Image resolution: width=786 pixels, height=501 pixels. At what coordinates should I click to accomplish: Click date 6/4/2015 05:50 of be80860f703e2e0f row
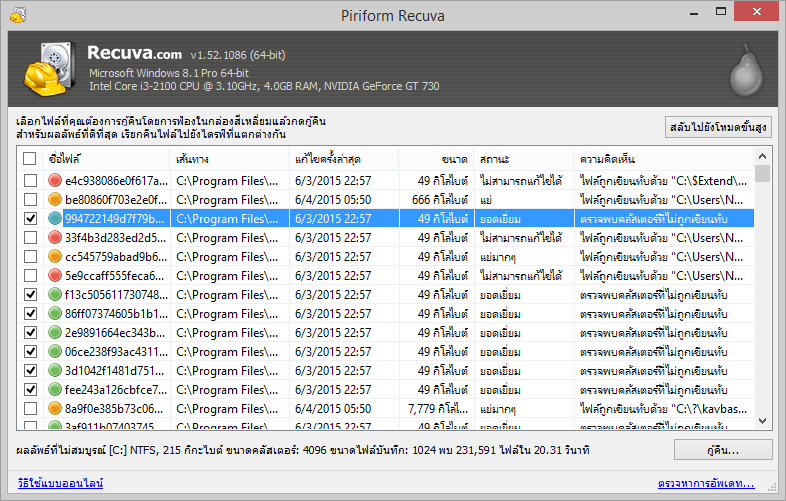333,200
